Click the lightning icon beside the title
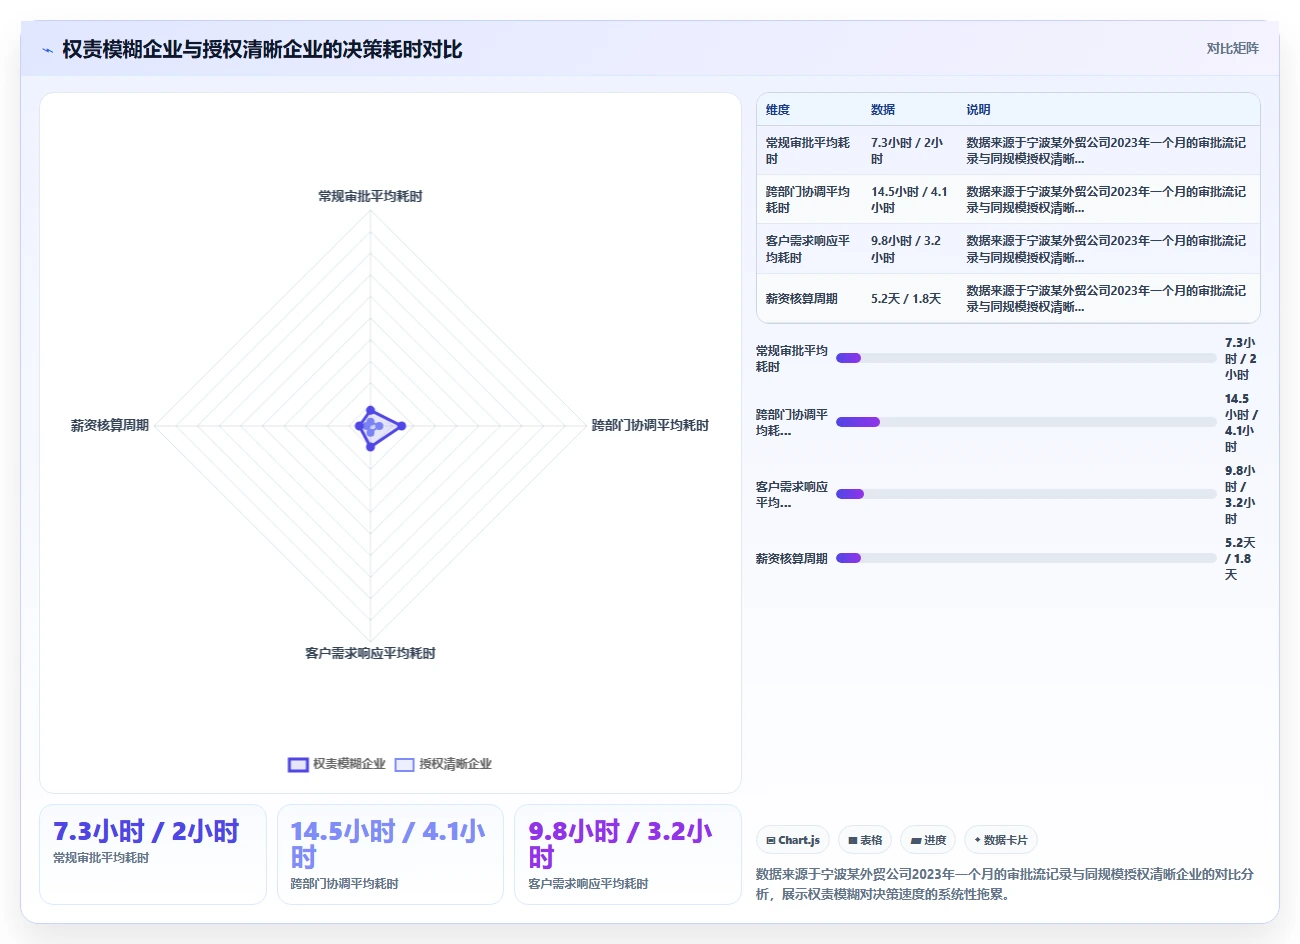The image size is (1300, 944). (47, 50)
